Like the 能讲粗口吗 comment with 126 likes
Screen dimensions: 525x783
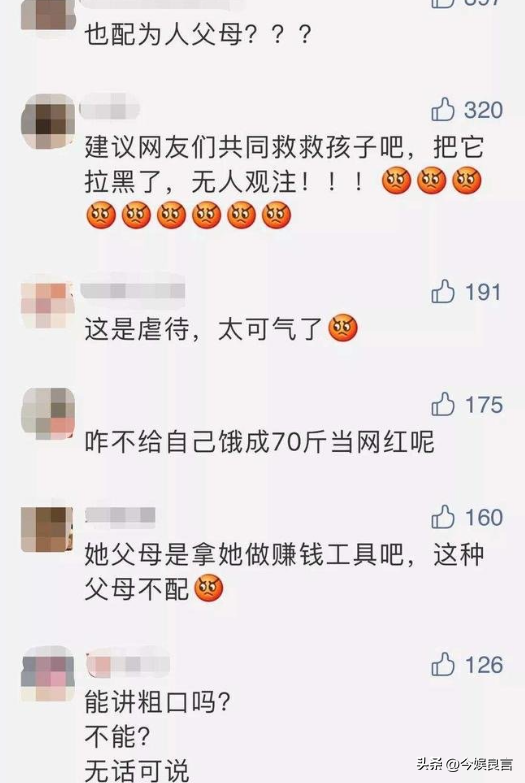[443, 664]
